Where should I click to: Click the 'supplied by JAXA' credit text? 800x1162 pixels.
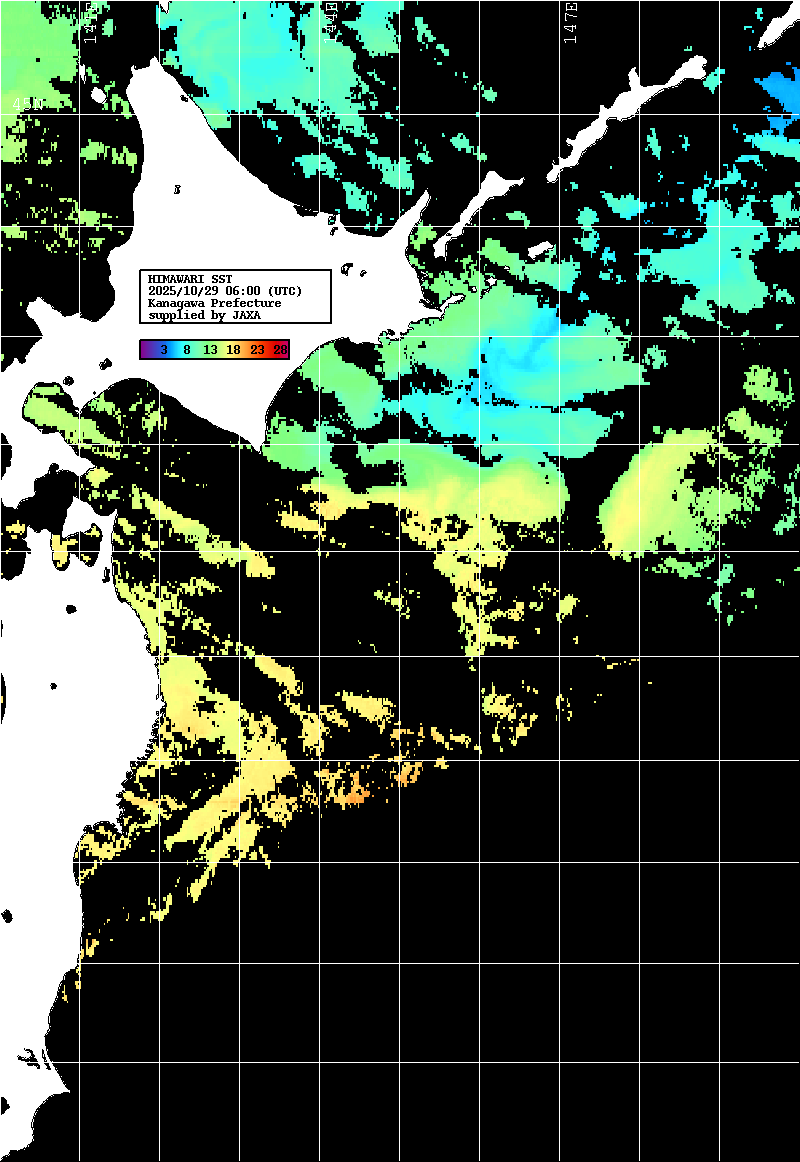click(204, 315)
